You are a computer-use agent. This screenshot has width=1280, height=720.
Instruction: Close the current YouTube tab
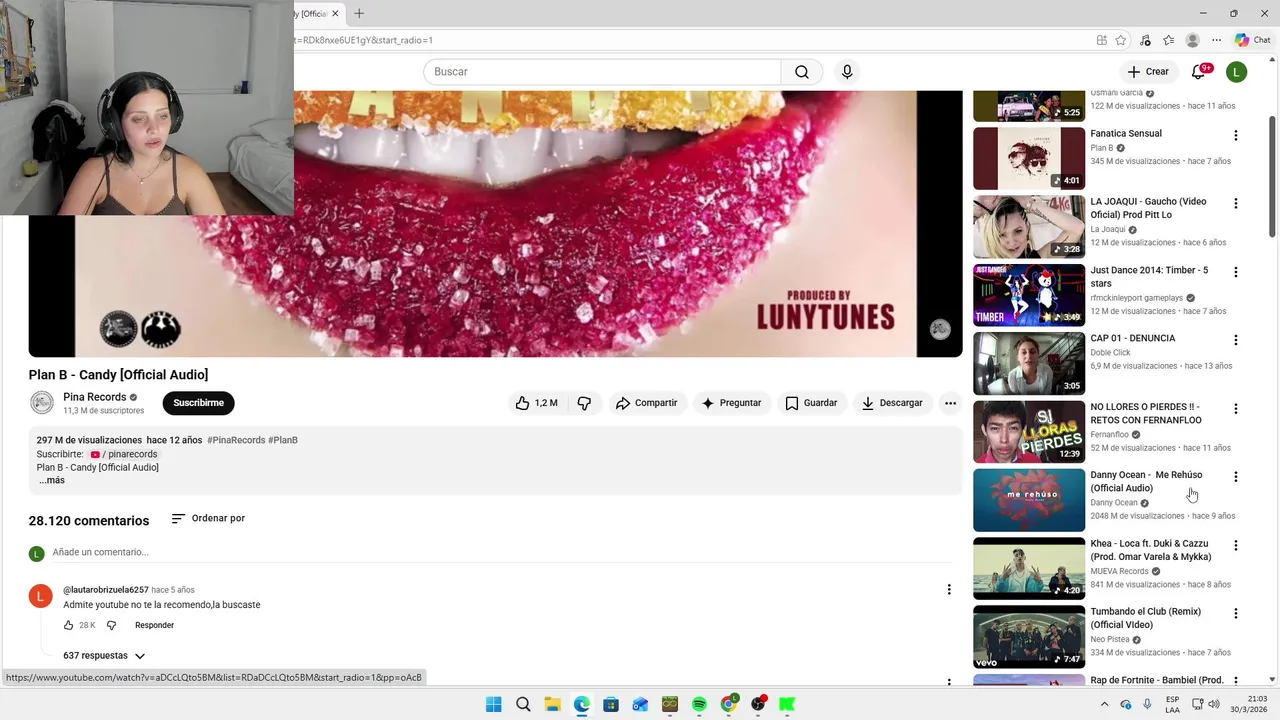[336, 13]
